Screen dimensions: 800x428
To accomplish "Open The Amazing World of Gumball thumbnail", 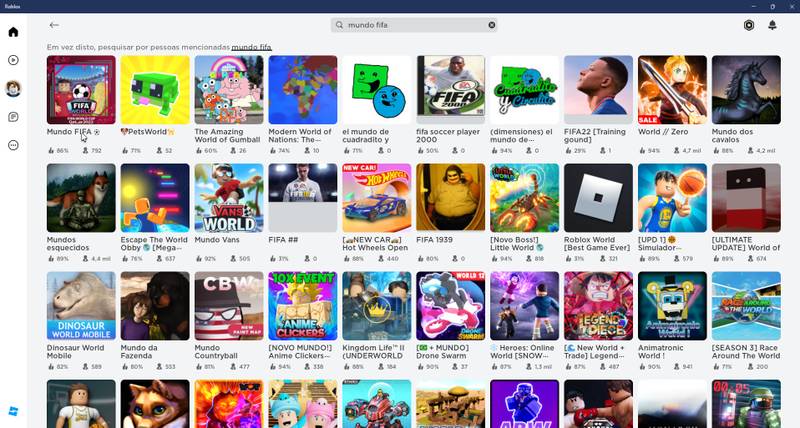I will (229, 90).
